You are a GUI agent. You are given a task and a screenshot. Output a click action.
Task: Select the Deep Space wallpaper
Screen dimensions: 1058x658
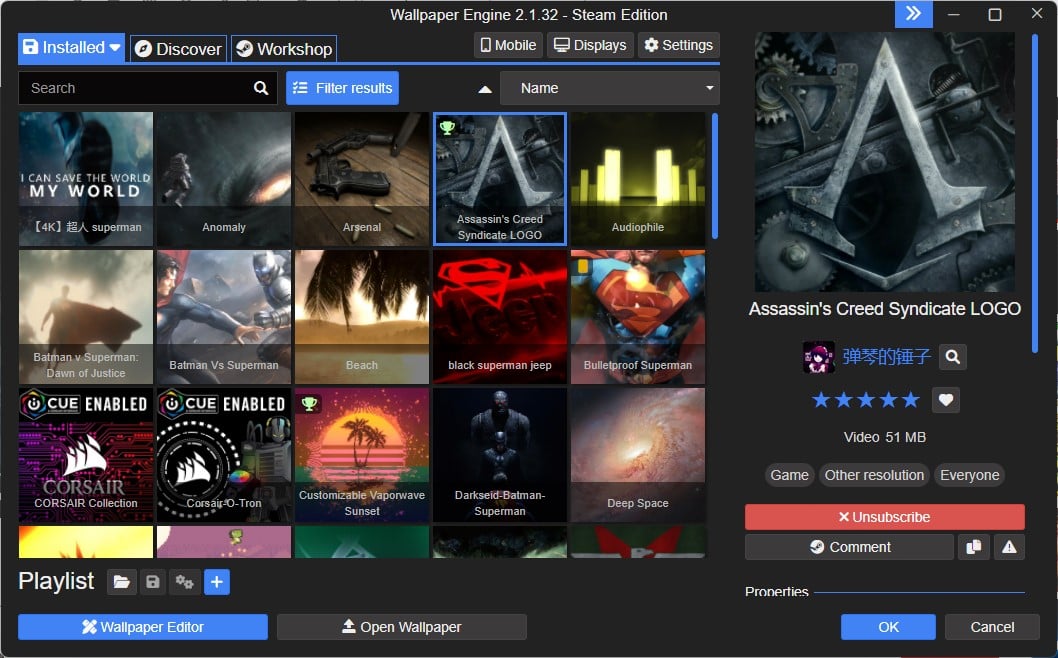(638, 455)
